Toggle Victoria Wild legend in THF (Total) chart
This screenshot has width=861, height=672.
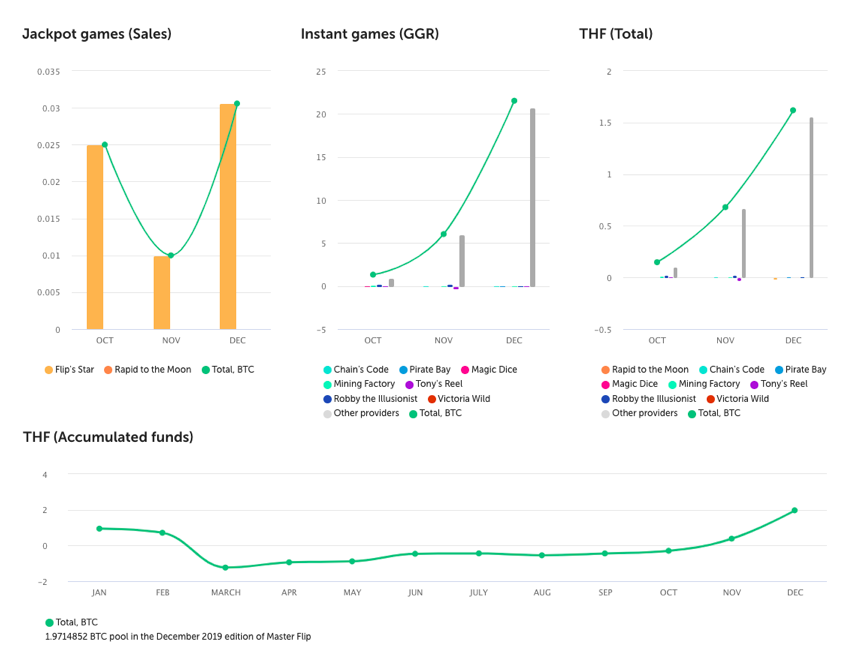click(737, 399)
